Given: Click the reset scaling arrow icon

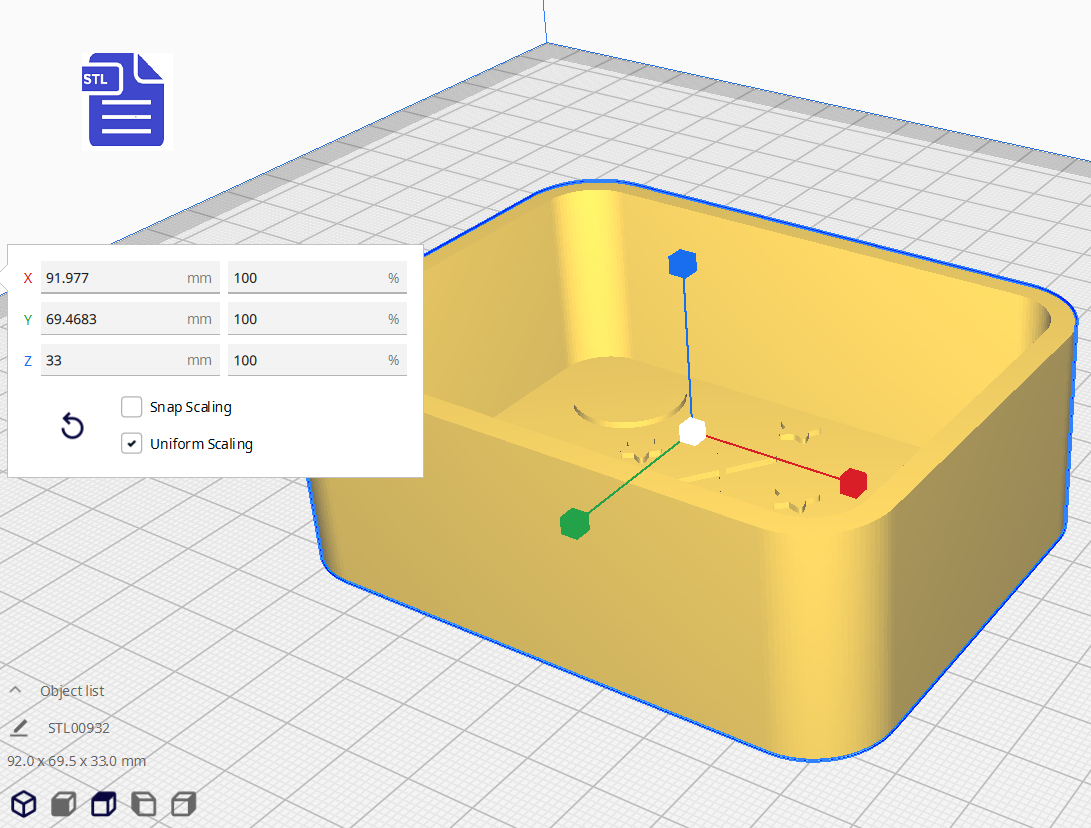Looking at the screenshot, I should [72, 427].
